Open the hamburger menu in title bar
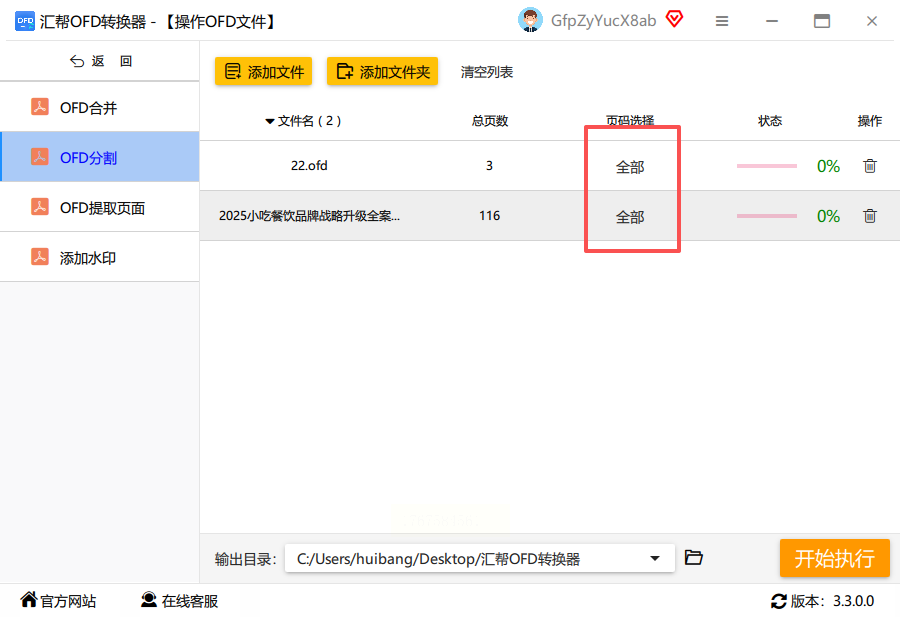The image size is (900, 617). point(722,21)
